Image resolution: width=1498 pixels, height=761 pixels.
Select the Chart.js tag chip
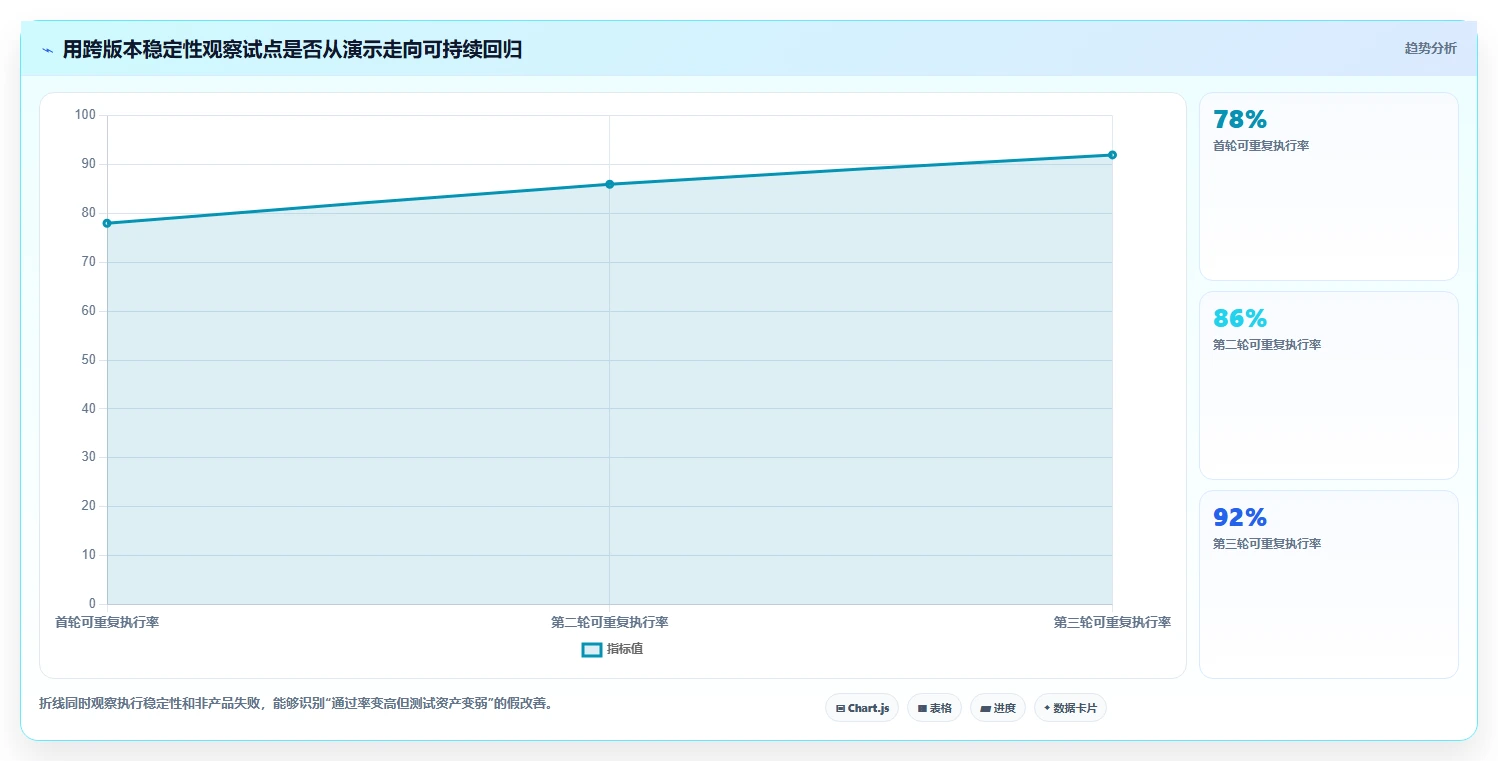coord(862,708)
